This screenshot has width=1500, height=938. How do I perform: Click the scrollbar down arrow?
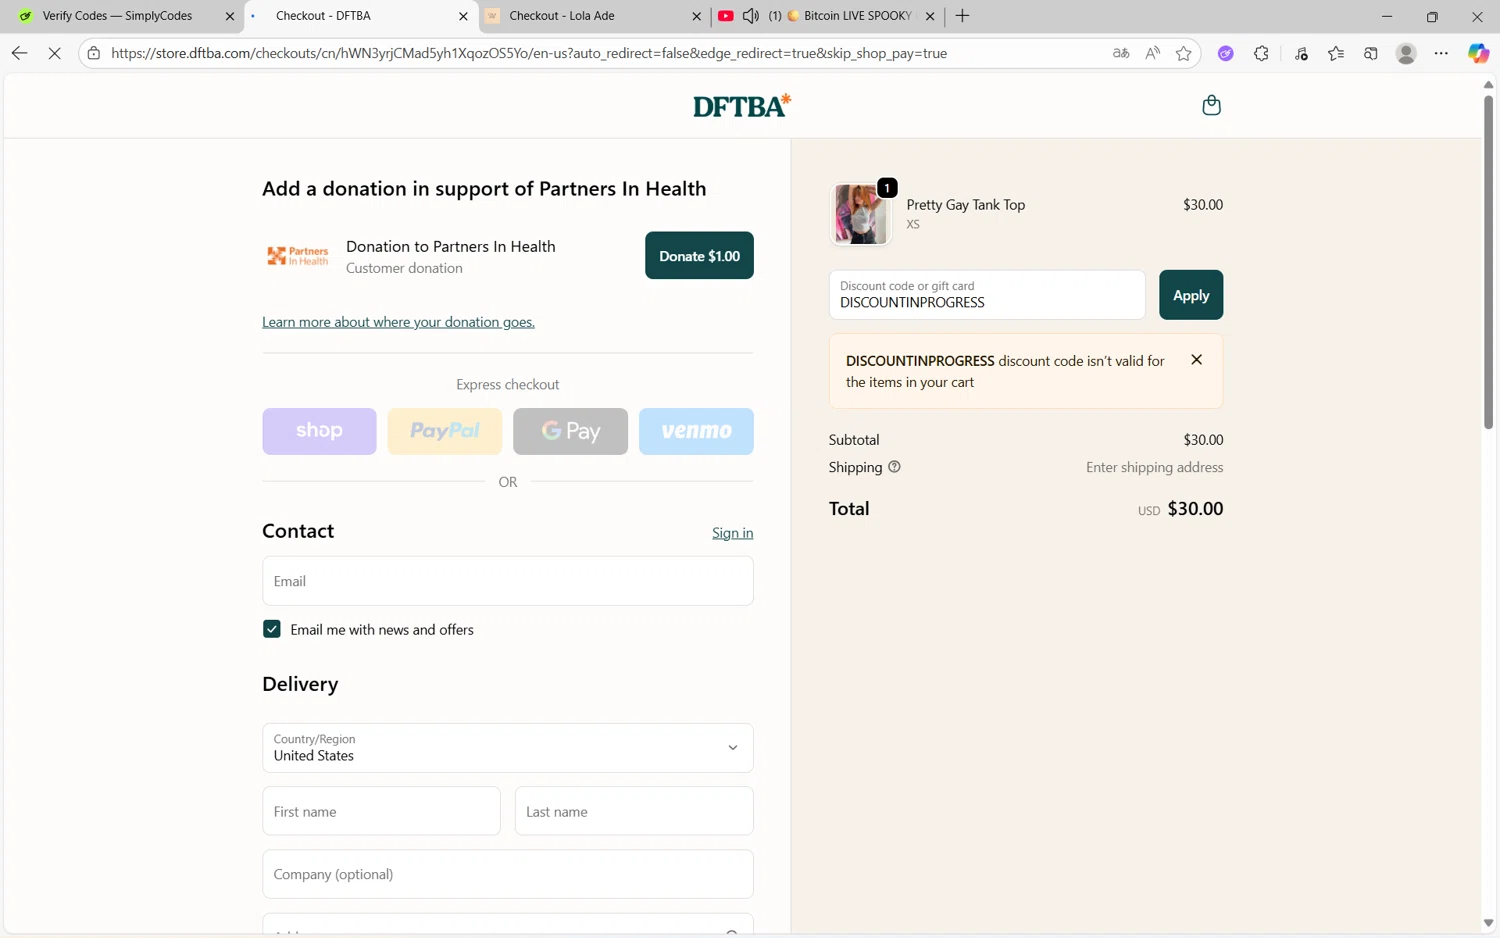pos(1488,923)
